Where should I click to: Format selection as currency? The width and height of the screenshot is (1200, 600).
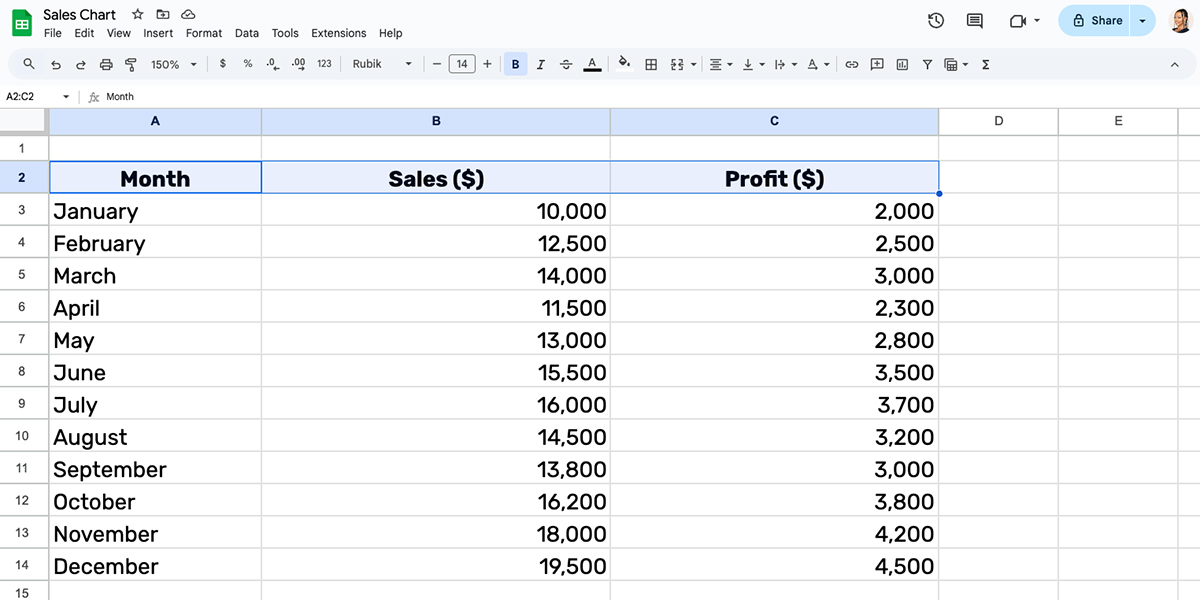point(221,63)
